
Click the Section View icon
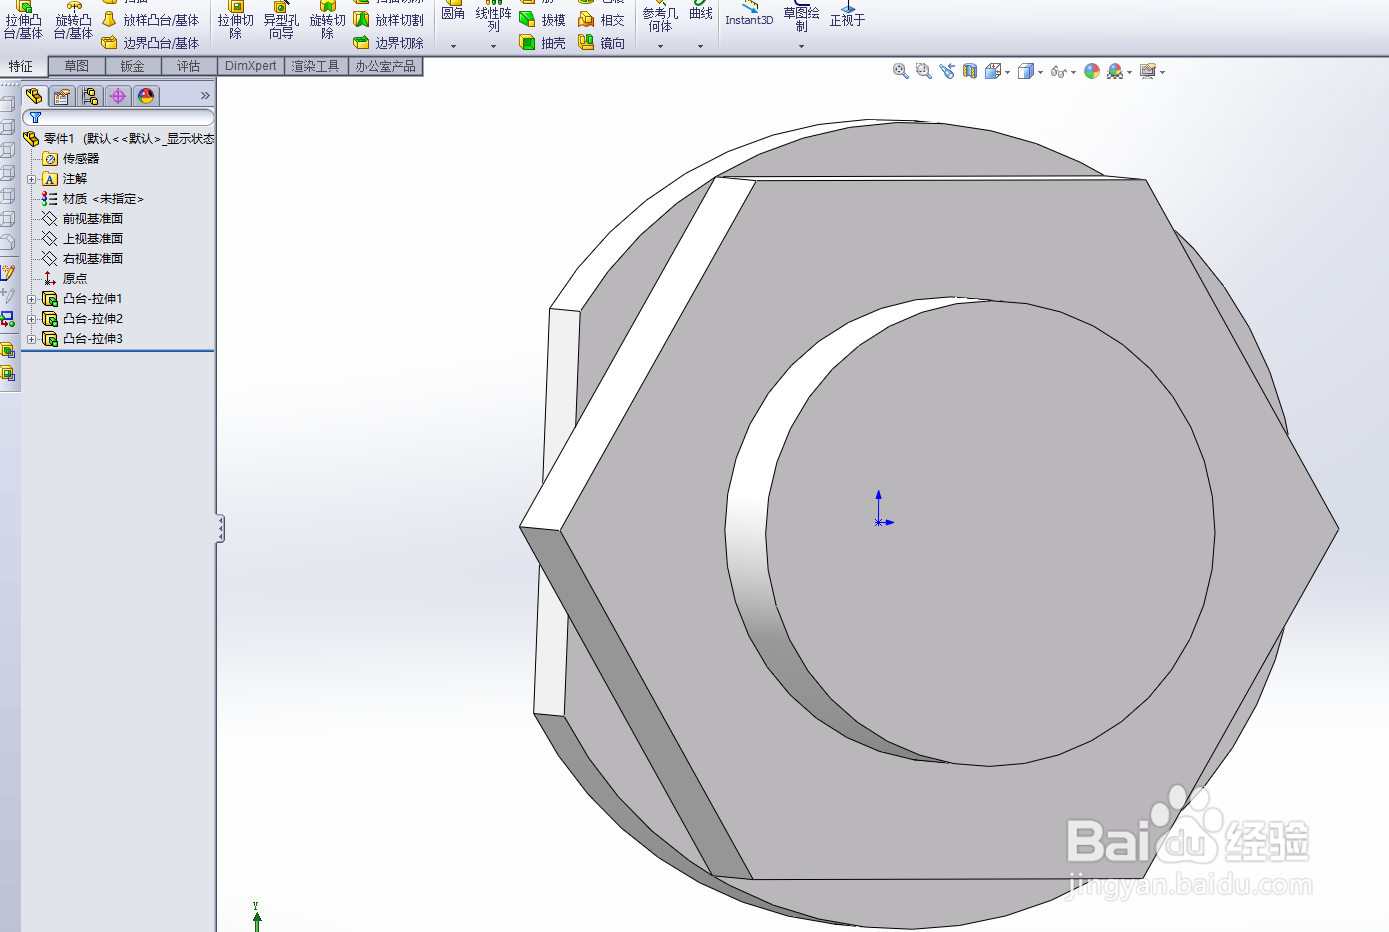click(x=970, y=71)
